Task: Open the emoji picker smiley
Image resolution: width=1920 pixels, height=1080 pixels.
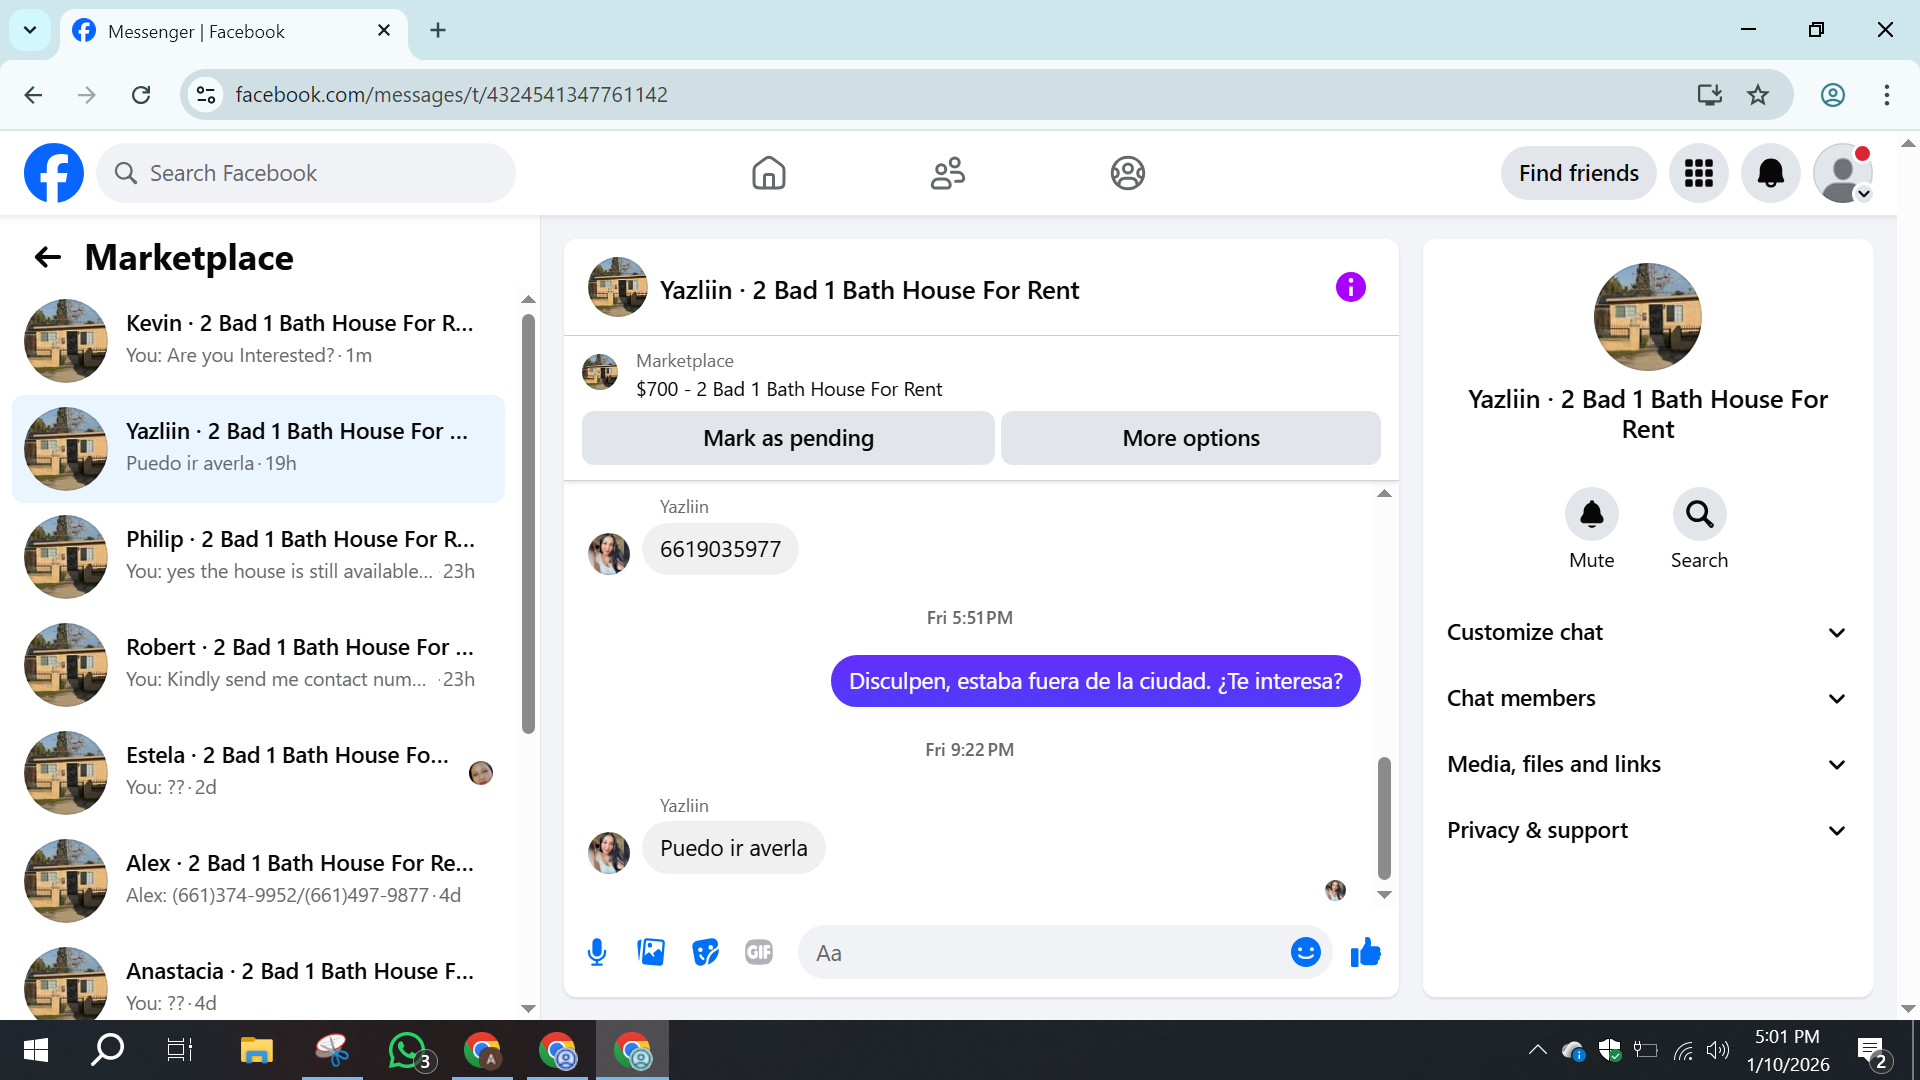Action: coord(1305,952)
